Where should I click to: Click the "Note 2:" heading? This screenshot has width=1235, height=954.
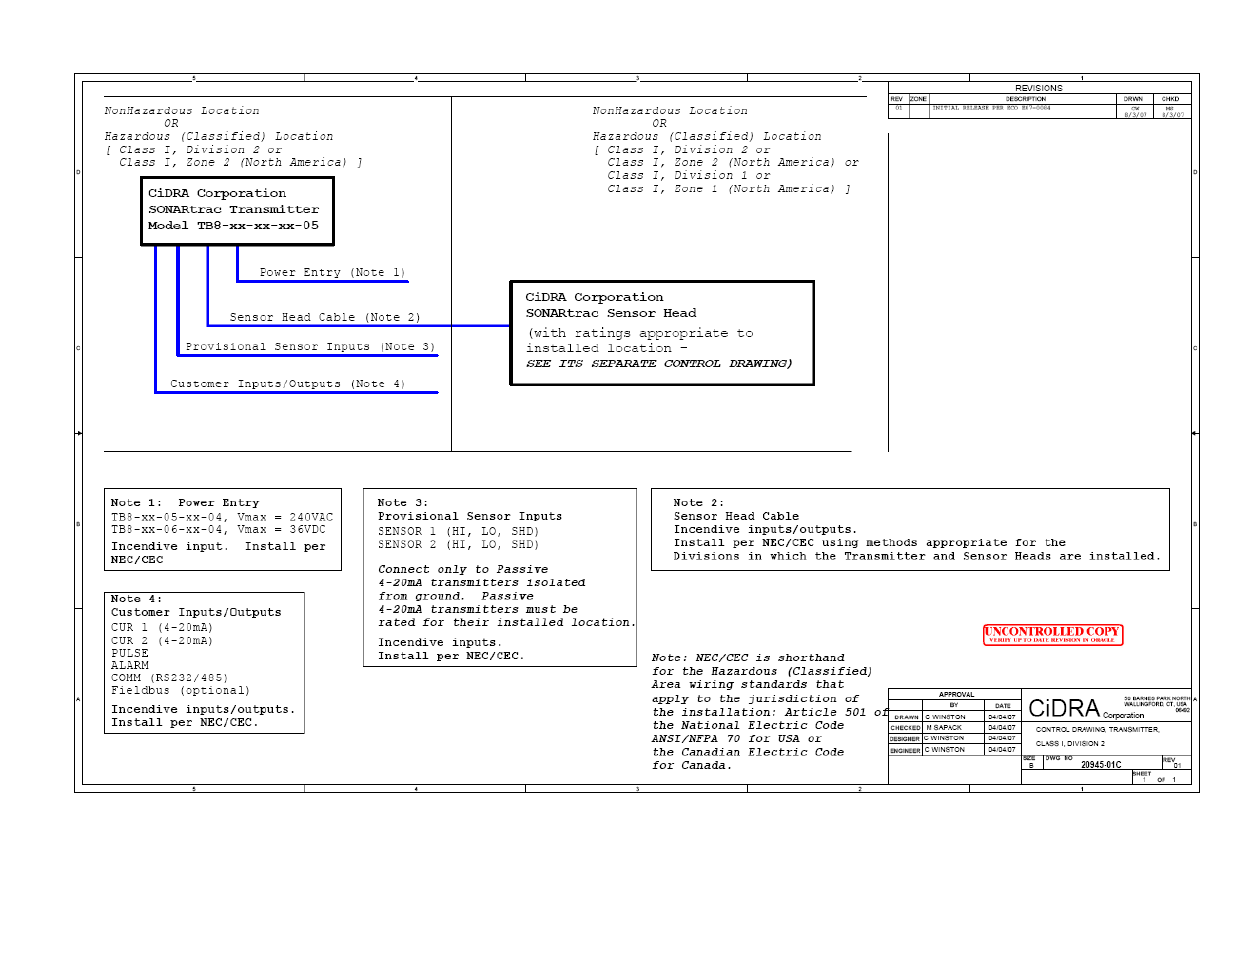click(698, 503)
